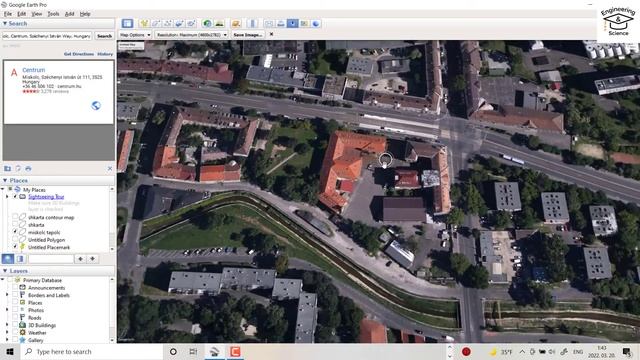Collapse the Search panel
Viewport: 640px width, 360px height.
5,24
